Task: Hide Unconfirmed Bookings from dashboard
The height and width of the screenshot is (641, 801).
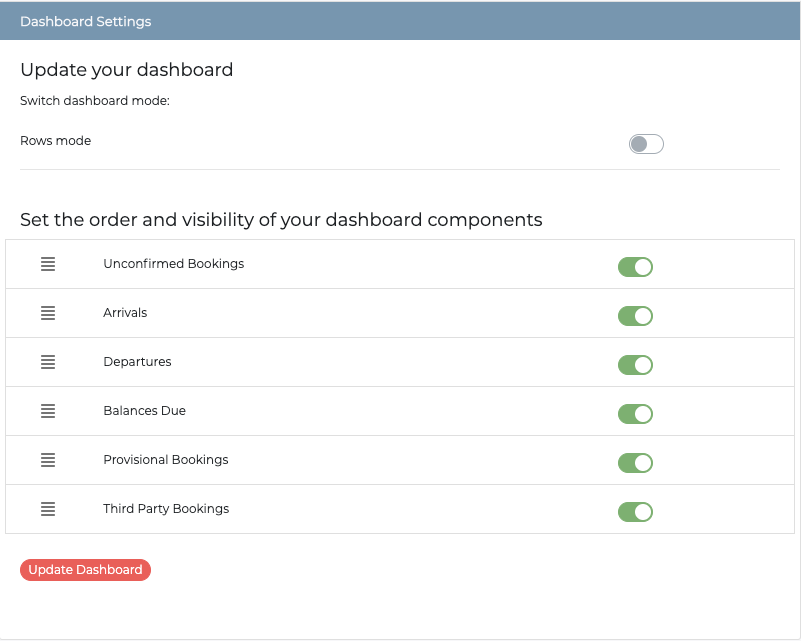Action: (635, 267)
